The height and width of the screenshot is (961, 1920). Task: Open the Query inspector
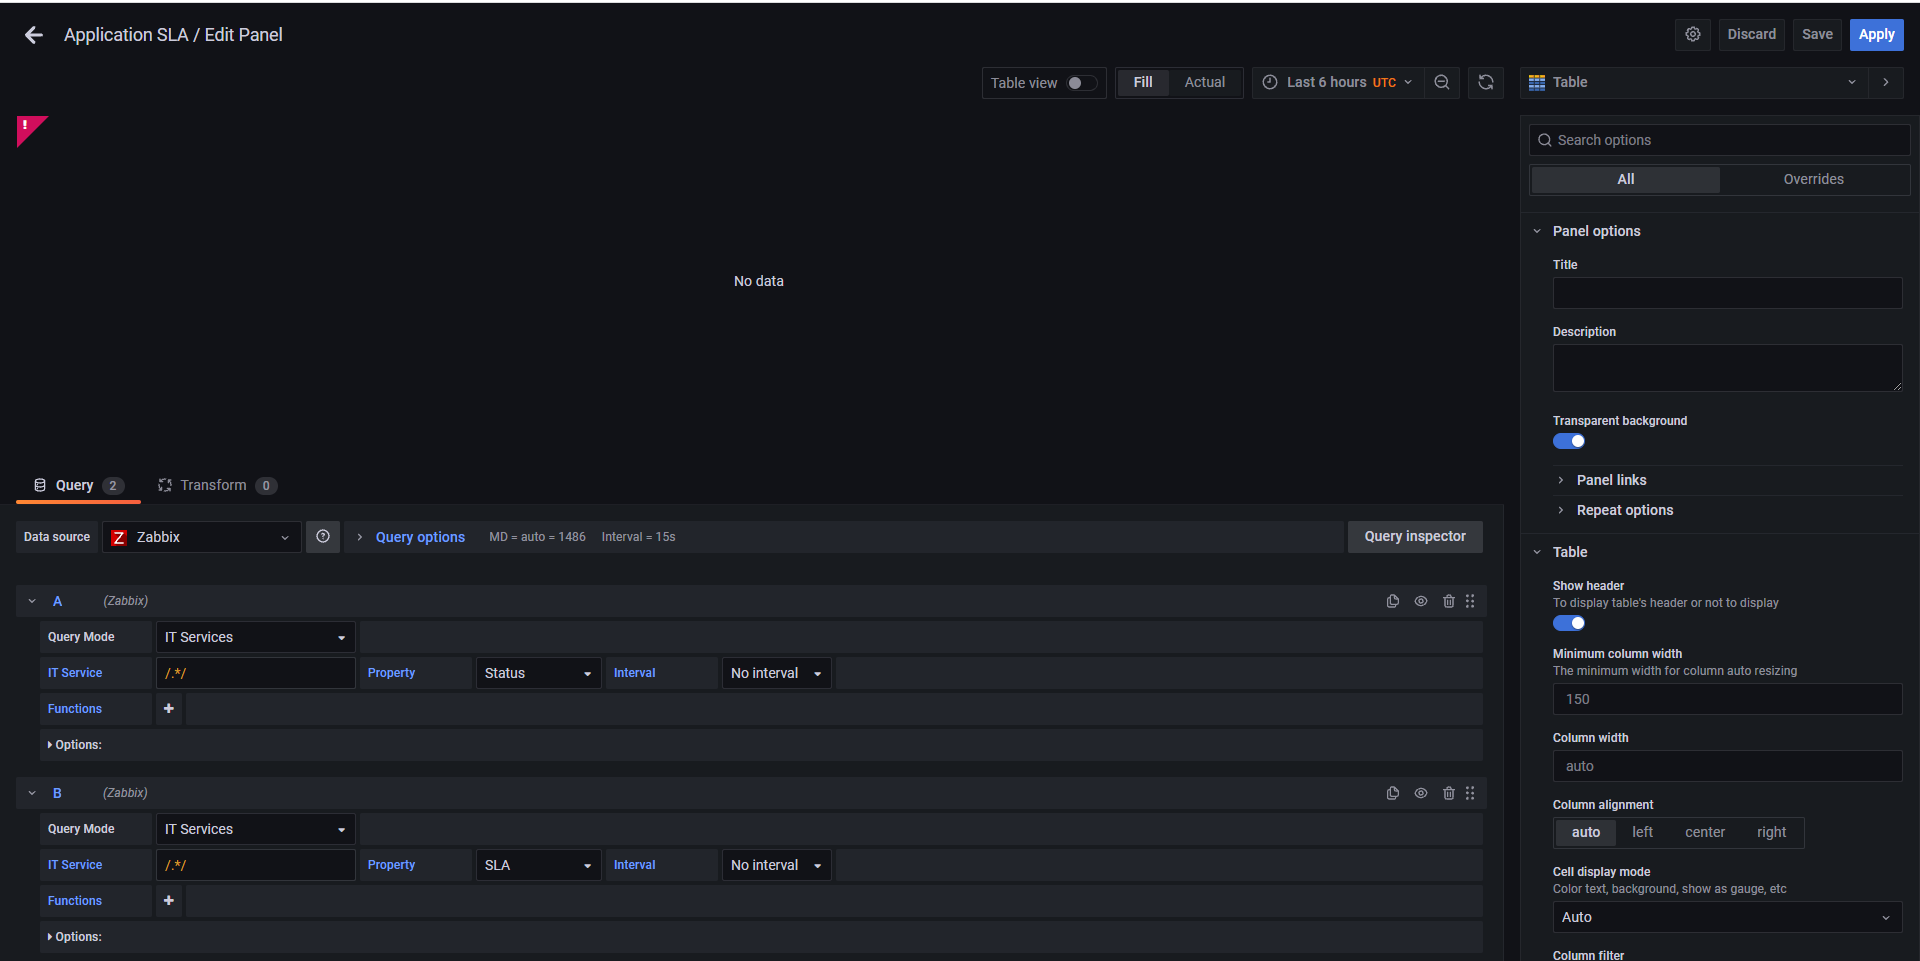click(1414, 537)
